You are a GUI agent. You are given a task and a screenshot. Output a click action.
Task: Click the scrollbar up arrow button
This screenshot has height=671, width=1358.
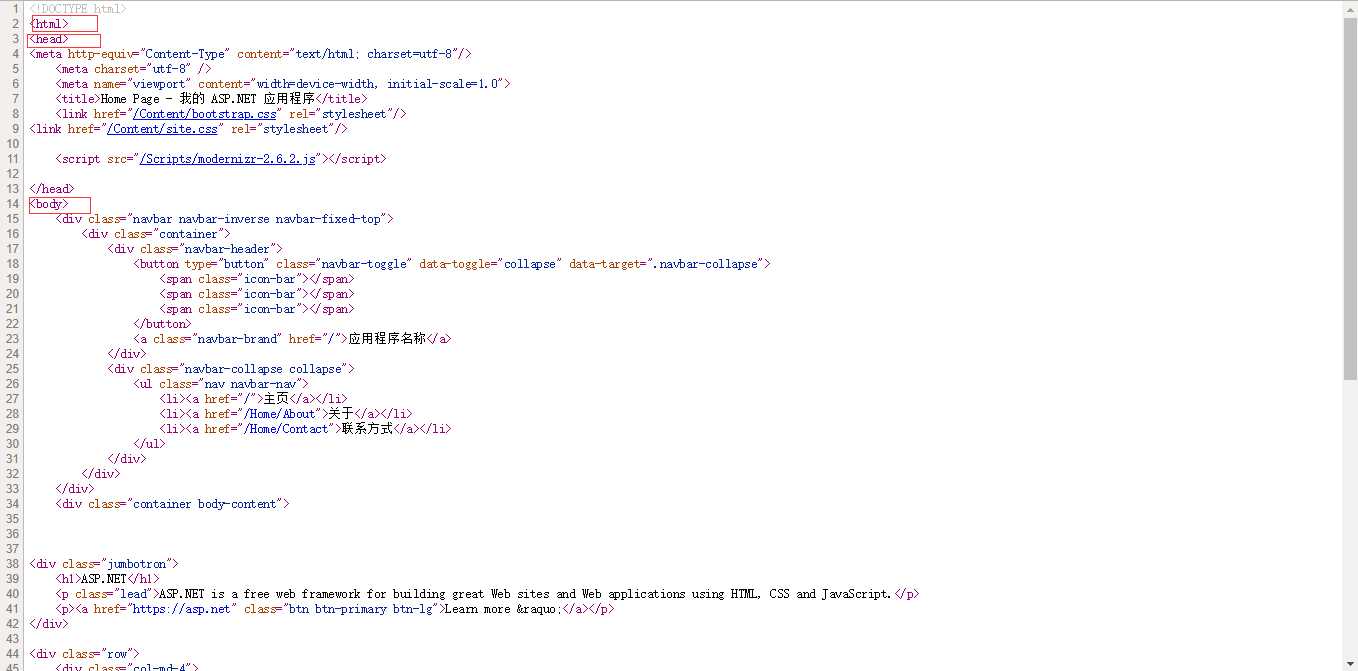coord(1350,8)
